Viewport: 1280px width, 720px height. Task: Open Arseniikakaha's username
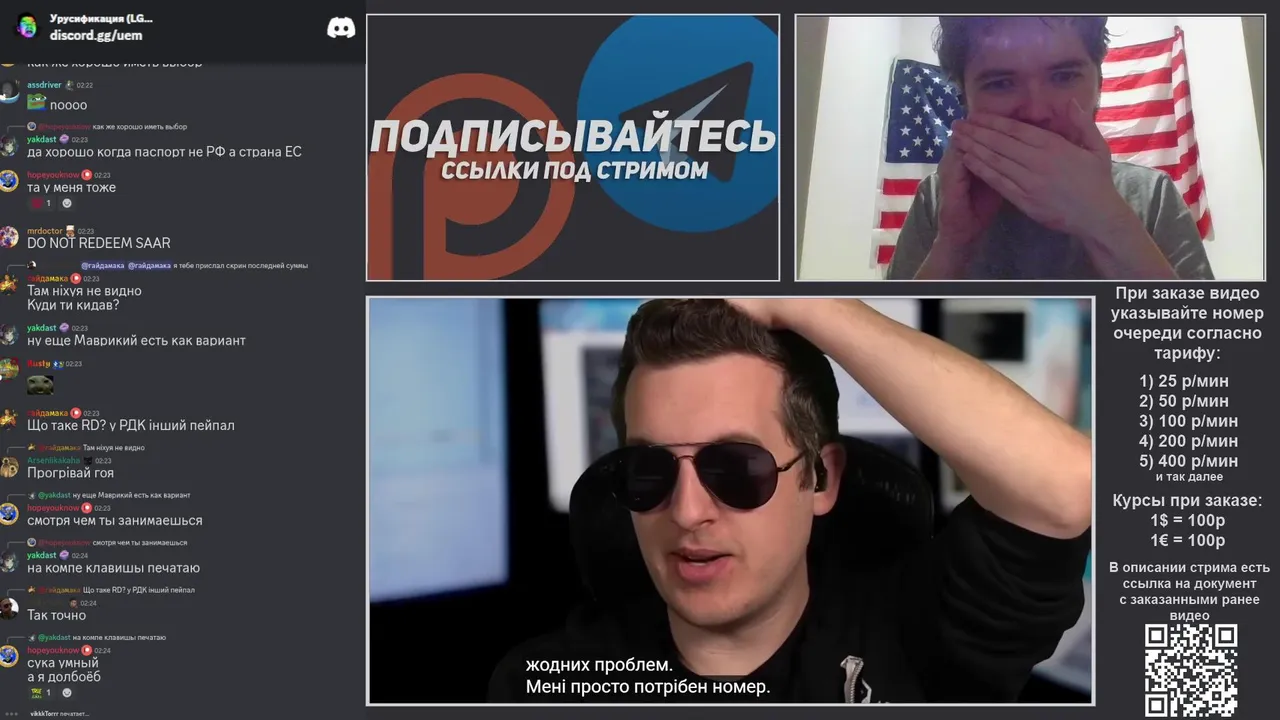(x=53, y=460)
